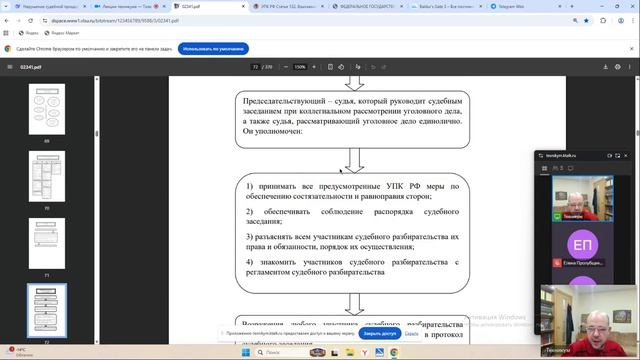Click the redo icon in PDF toolbar
Image resolution: width=640 pixels, height=360 pixels.
(x=384, y=67)
